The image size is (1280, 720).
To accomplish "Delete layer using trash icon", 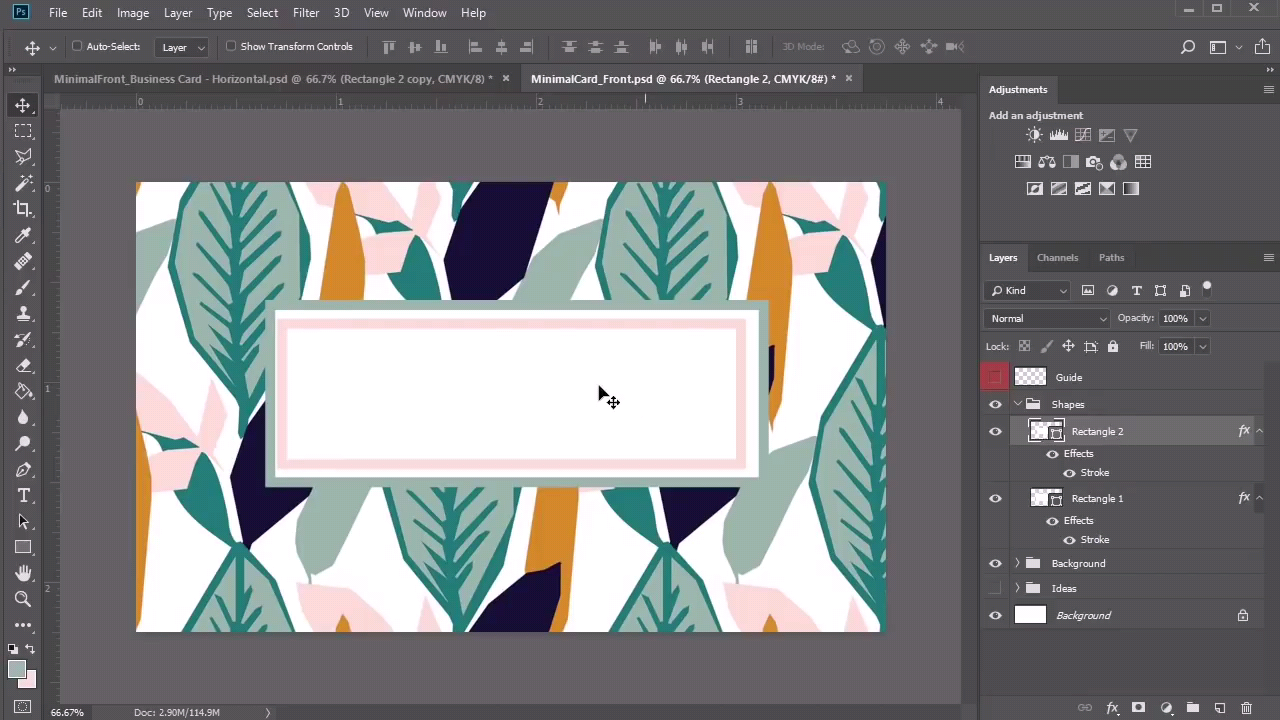I will [x=1246, y=708].
